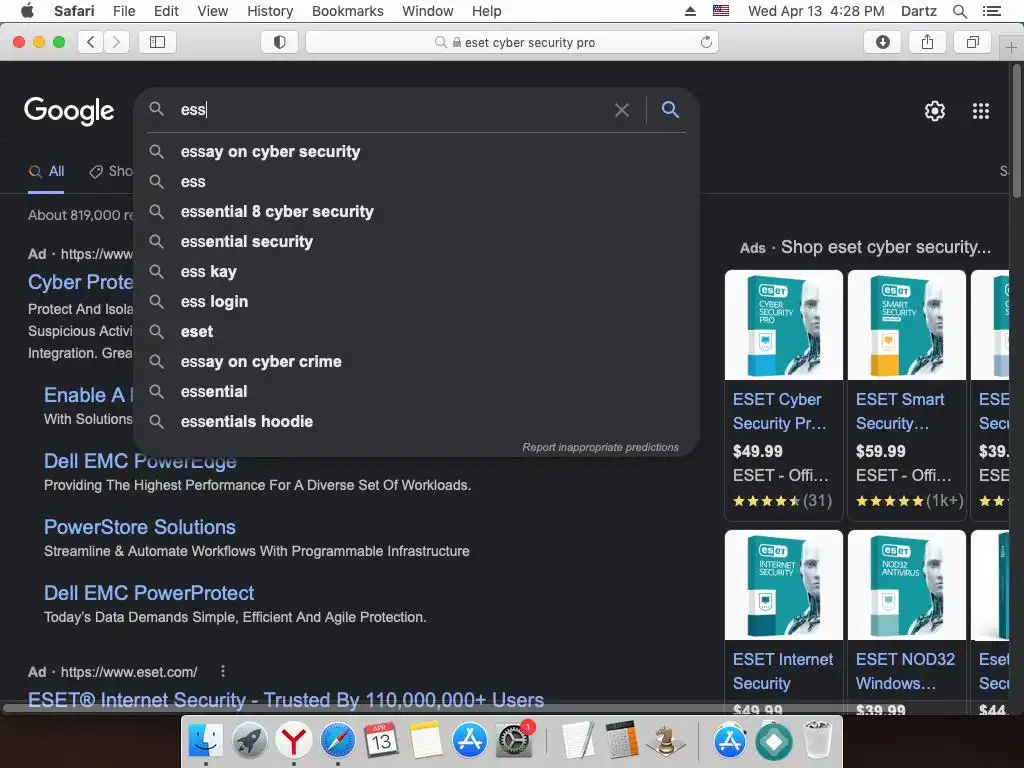
Task: Switch to Safari in the Dock
Action: pyautogui.click(x=338, y=741)
